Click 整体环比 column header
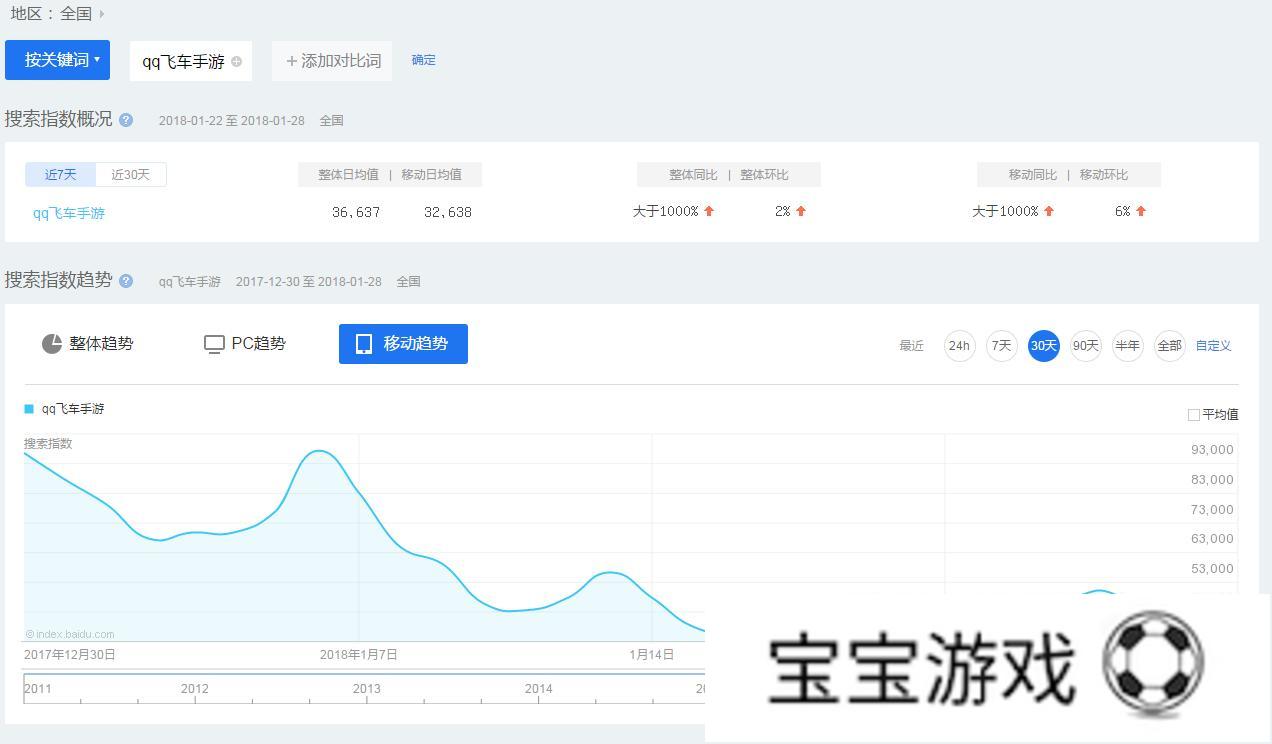 (x=764, y=175)
